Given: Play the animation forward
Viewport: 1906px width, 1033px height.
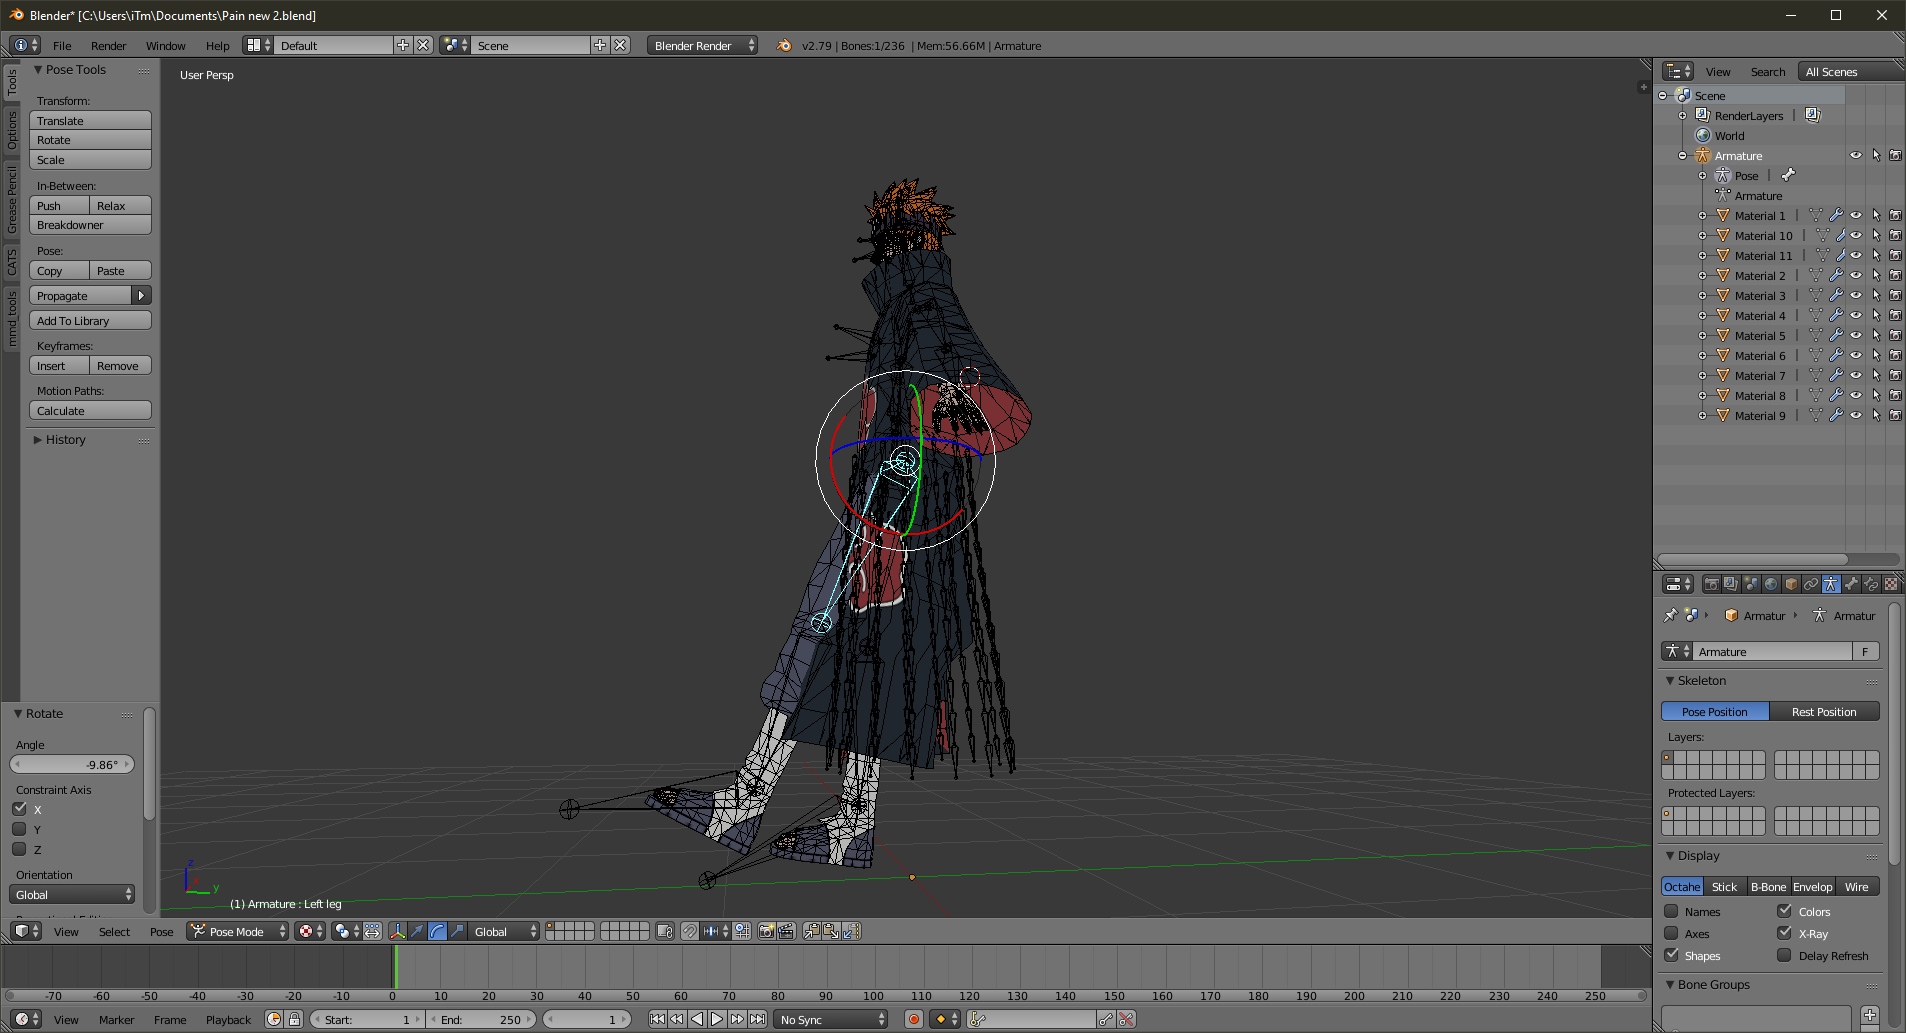Looking at the screenshot, I should point(717,1020).
